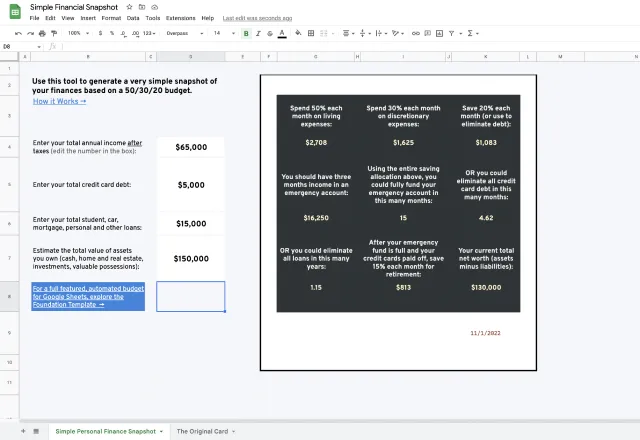Open the Overpass font dropdown

[x=184, y=33]
